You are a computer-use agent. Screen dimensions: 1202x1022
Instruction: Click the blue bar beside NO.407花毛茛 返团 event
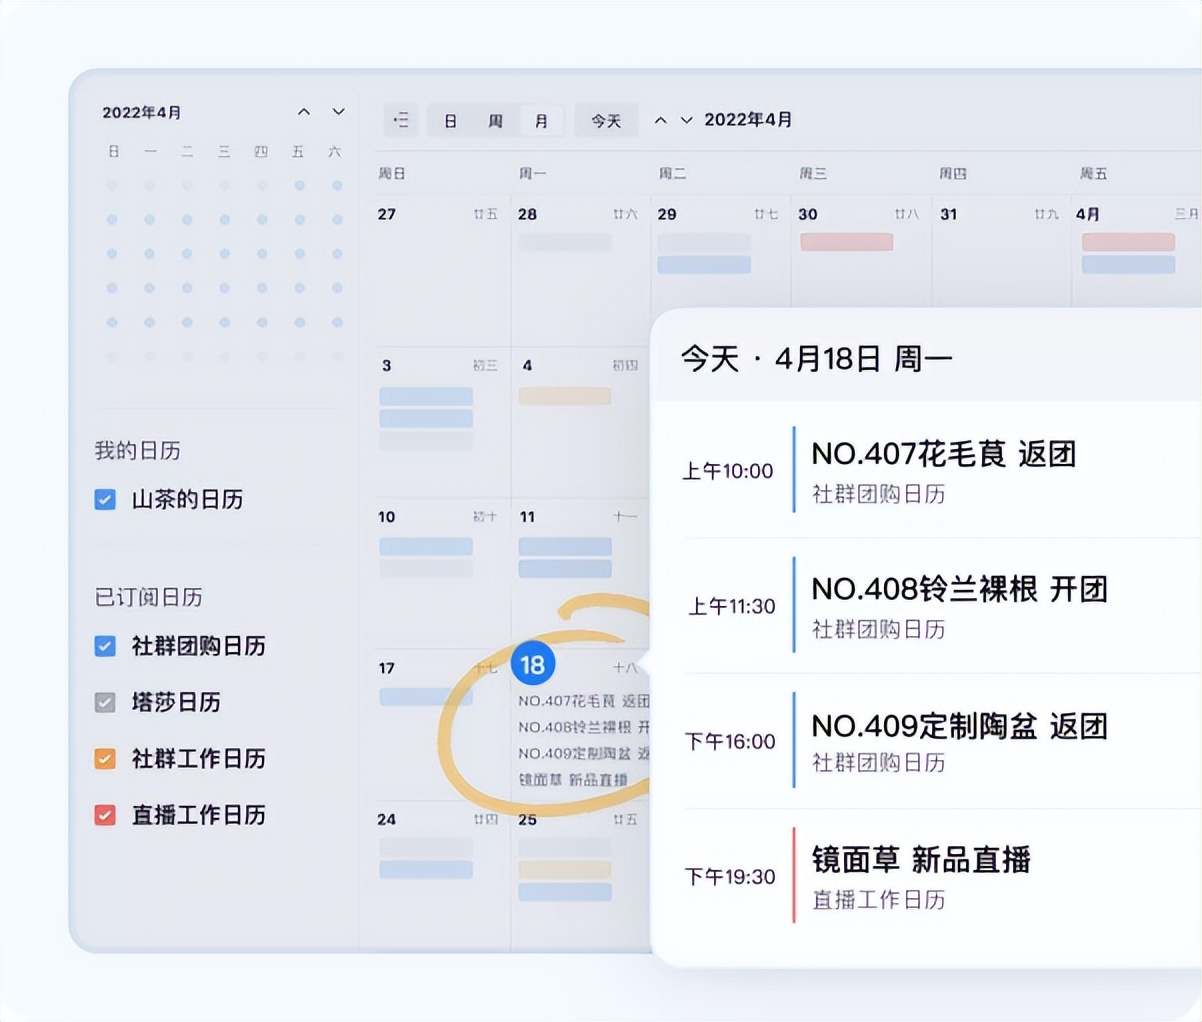point(793,471)
